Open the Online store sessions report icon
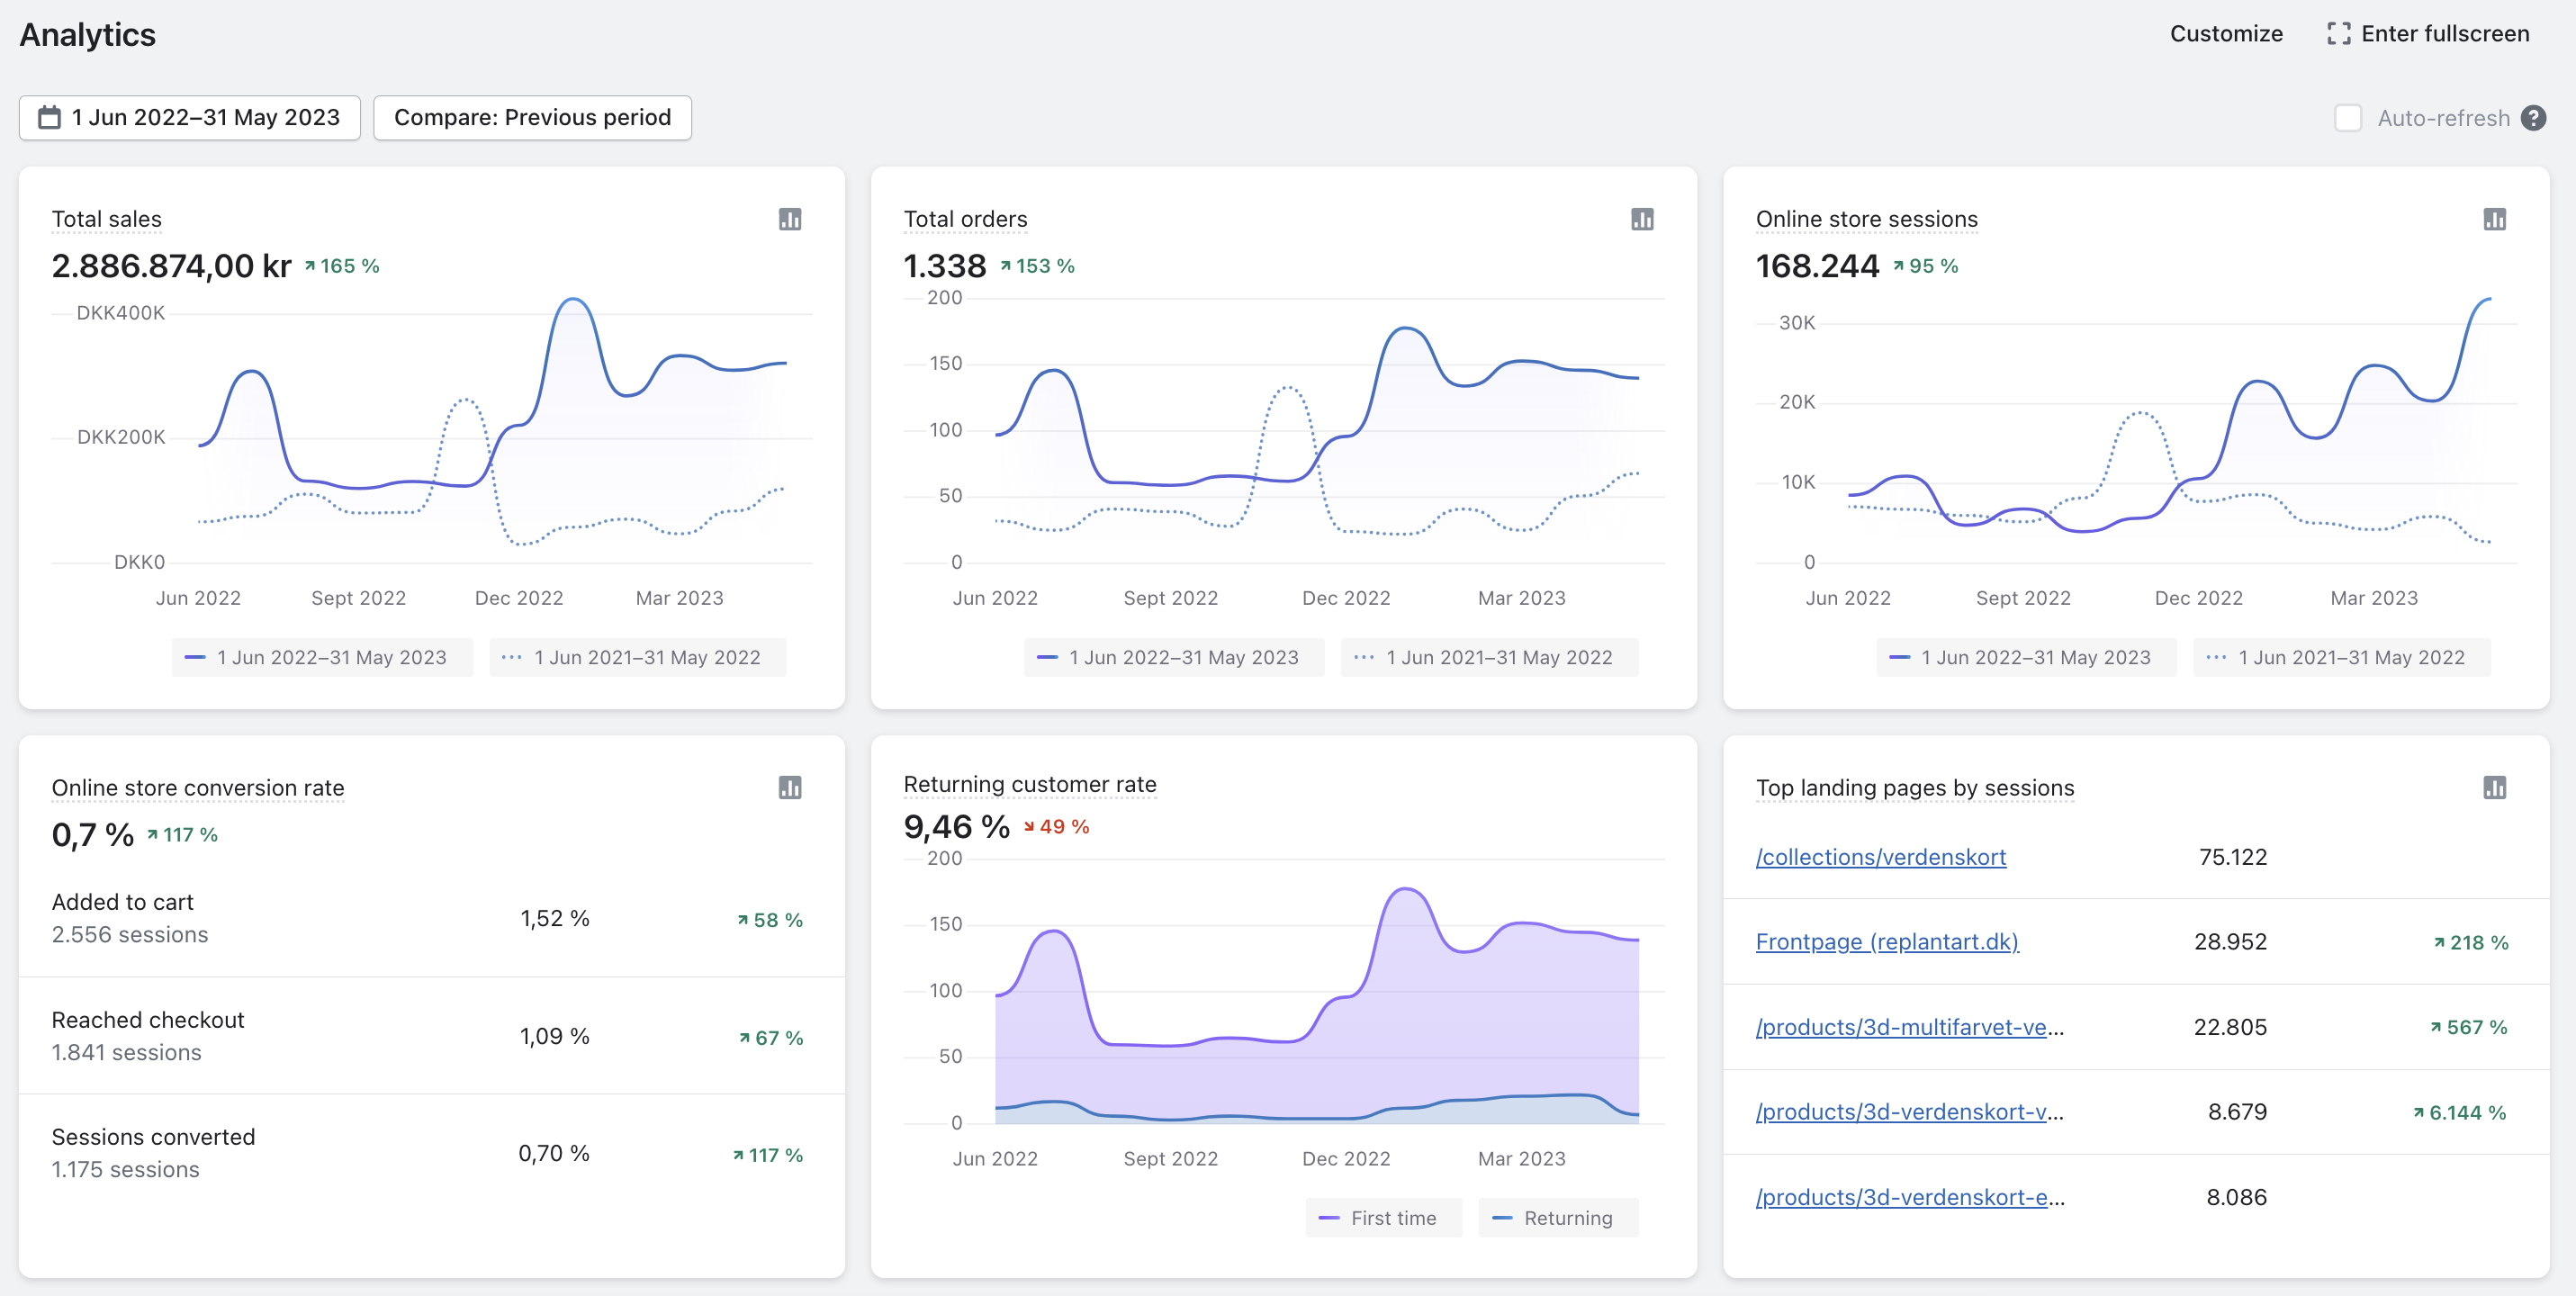The image size is (2576, 1296). pyautogui.click(x=2493, y=219)
